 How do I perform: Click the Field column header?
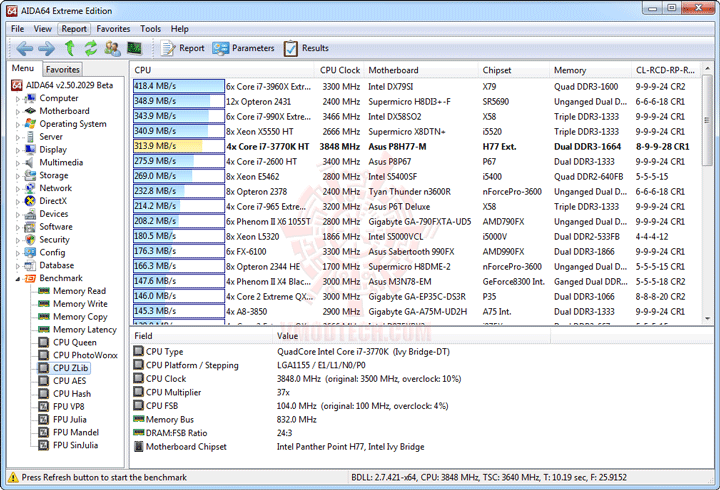click(x=201, y=336)
